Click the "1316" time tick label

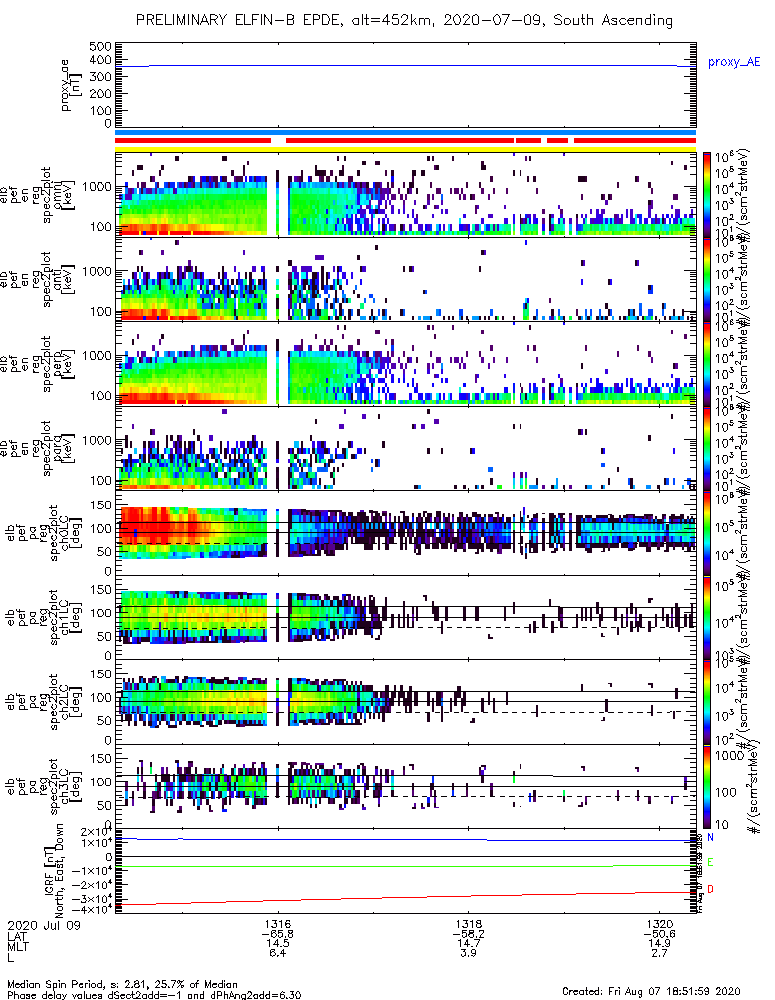[x=277, y=924]
